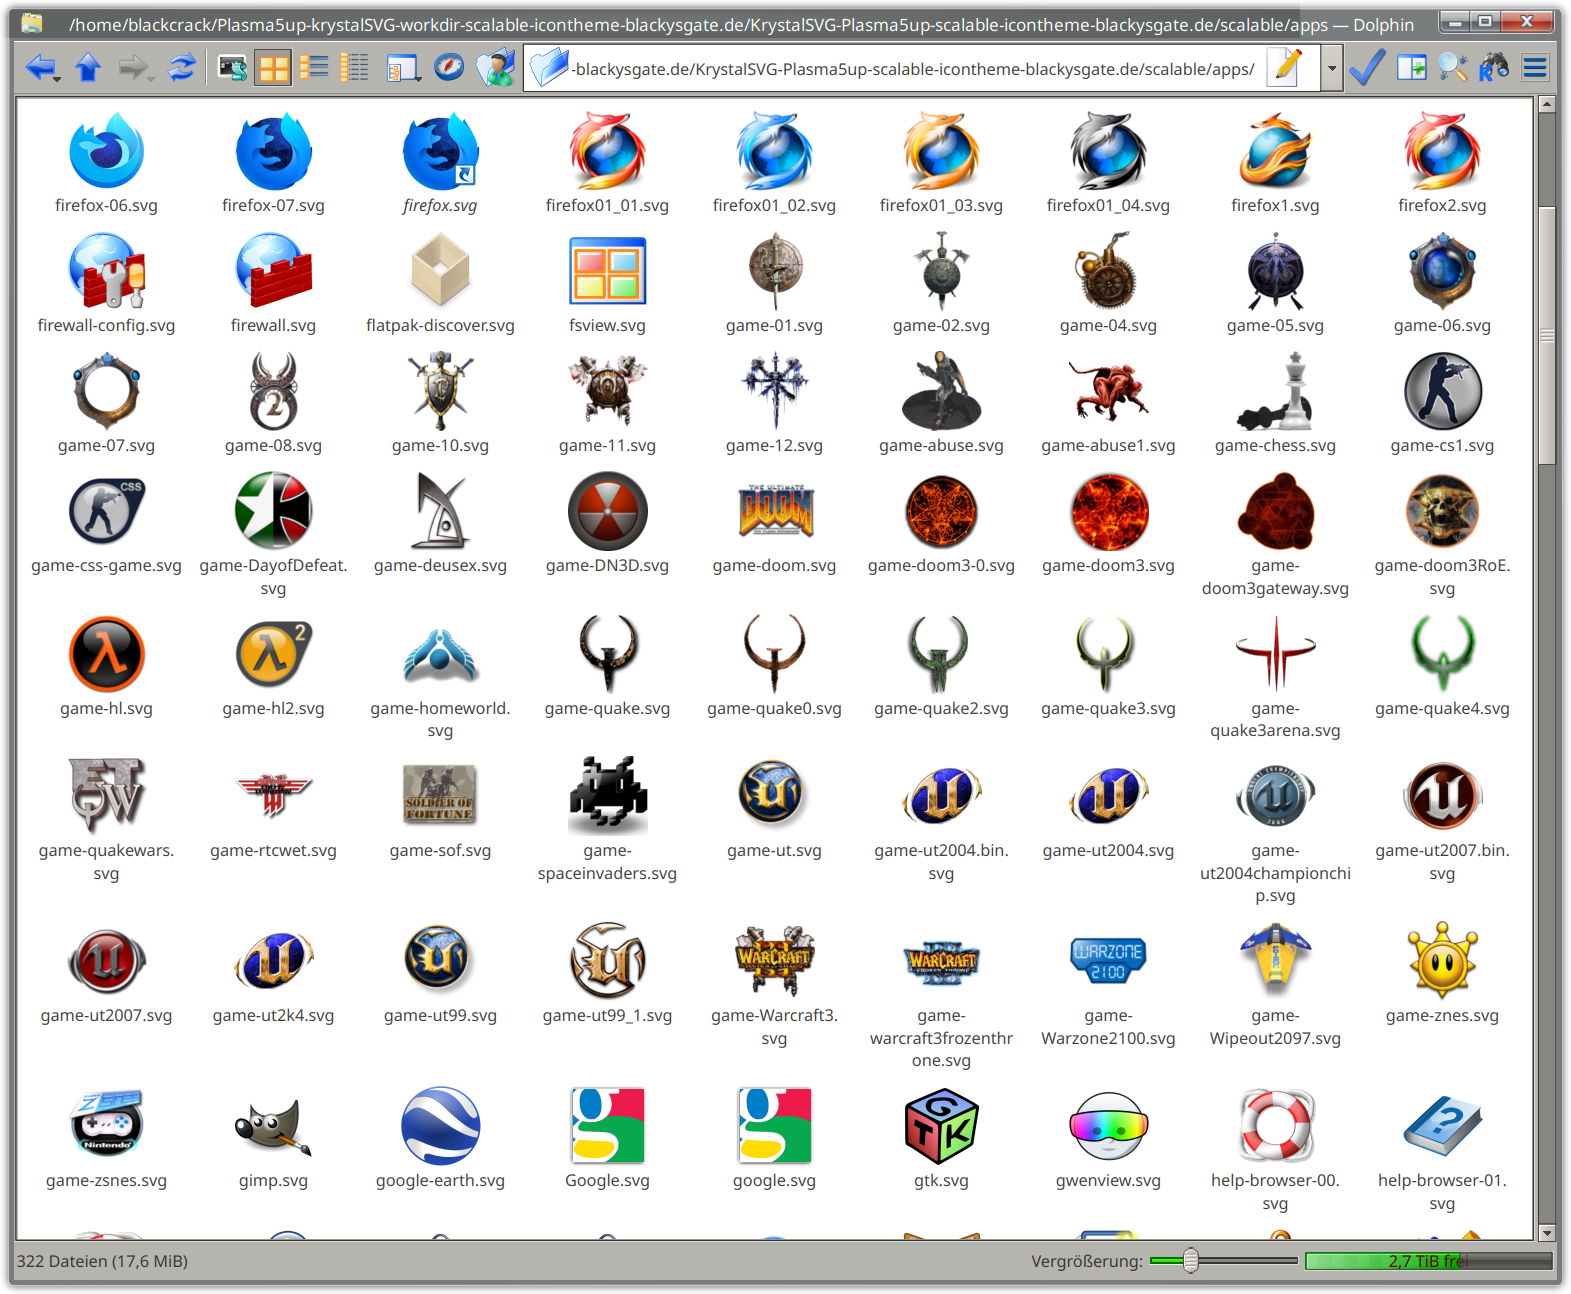
Task: Select firewall-config.svg icon
Action: coord(106,272)
